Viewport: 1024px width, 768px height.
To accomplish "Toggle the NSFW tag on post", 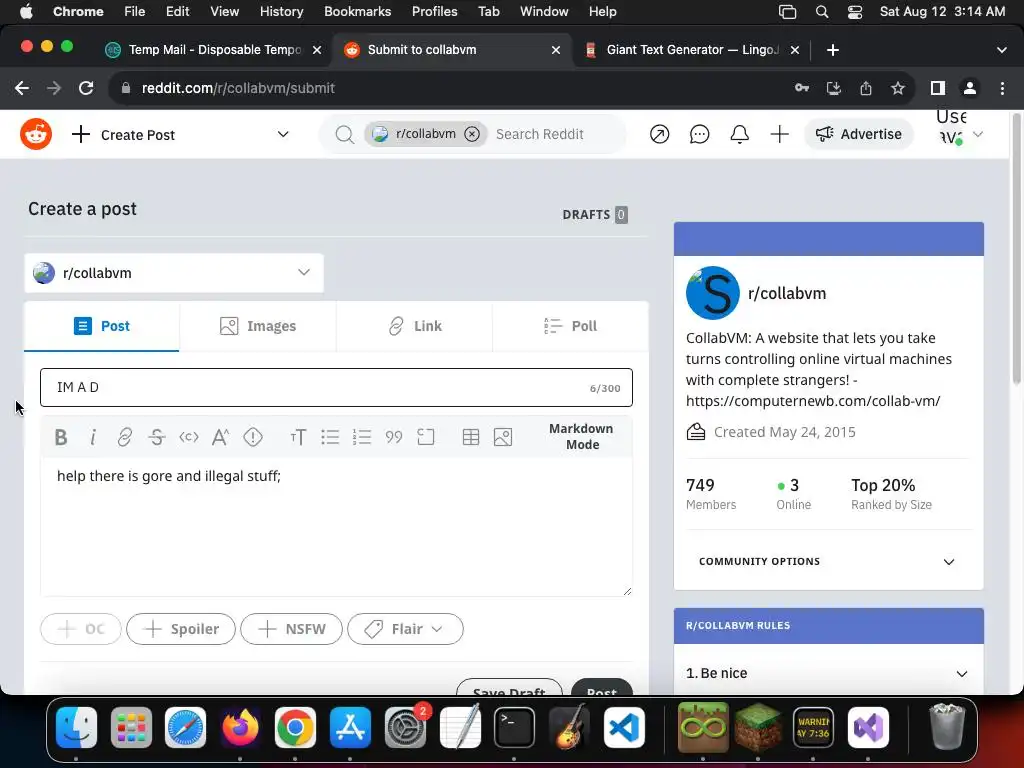I will (x=291, y=629).
